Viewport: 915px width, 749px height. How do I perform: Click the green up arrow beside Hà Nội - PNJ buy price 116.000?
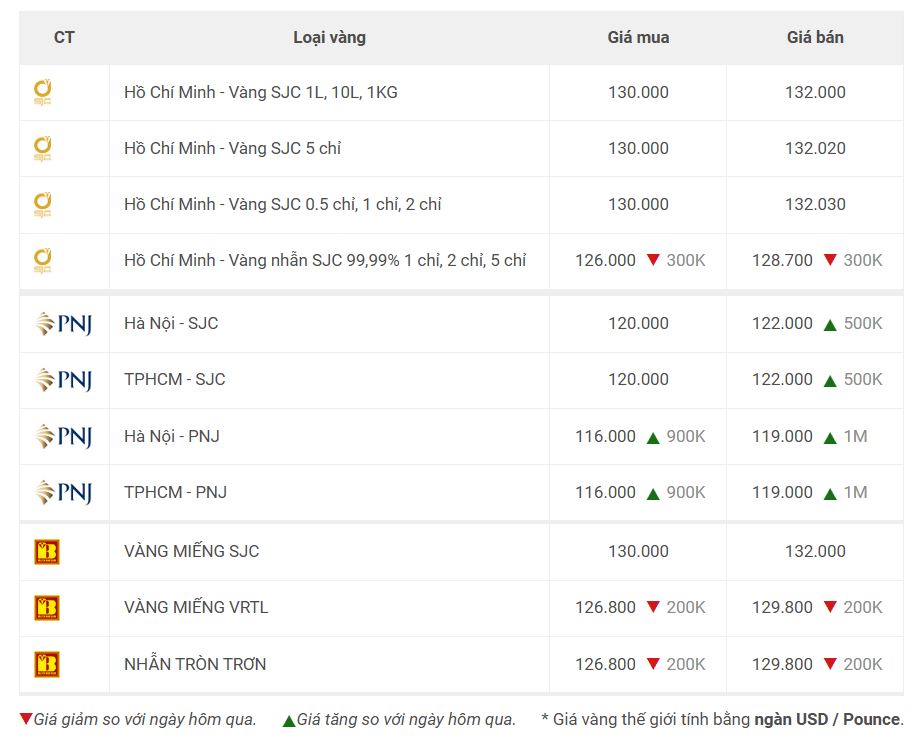click(653, 438)
